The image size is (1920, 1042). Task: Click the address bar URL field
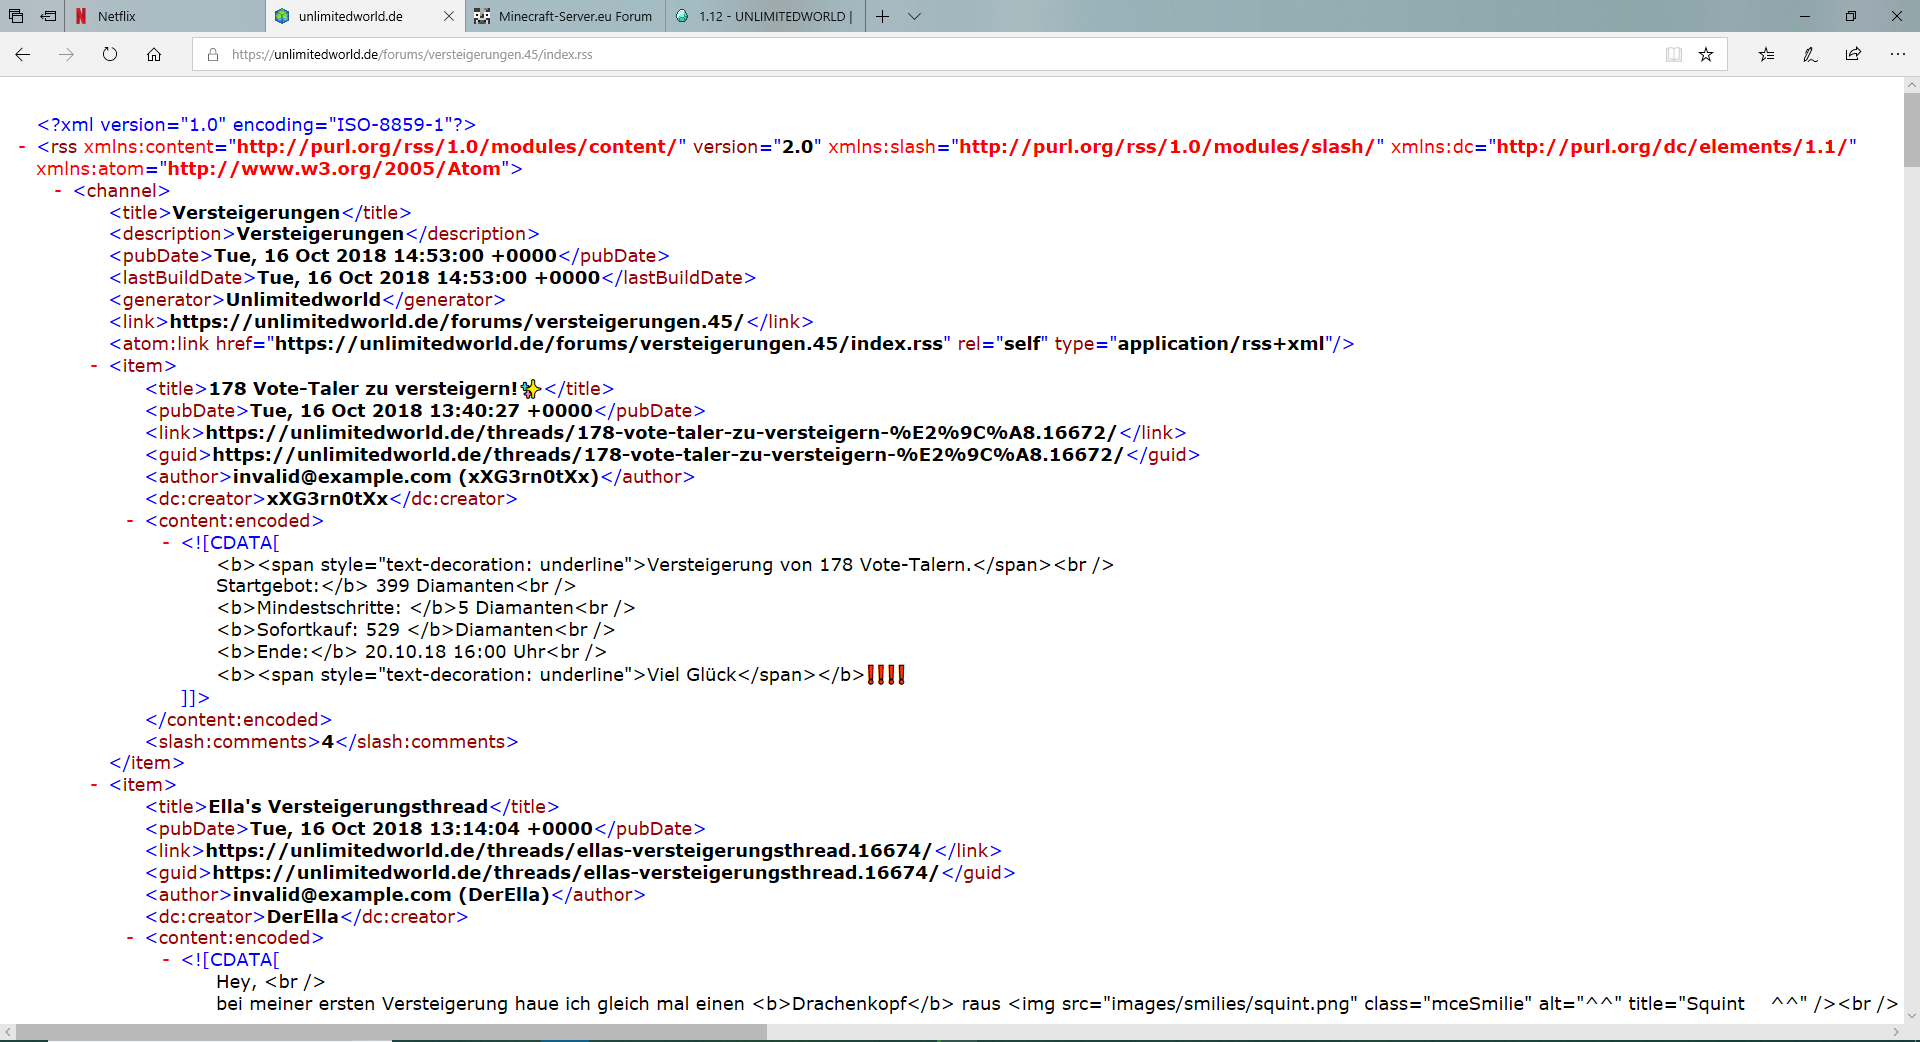(900, 55)
